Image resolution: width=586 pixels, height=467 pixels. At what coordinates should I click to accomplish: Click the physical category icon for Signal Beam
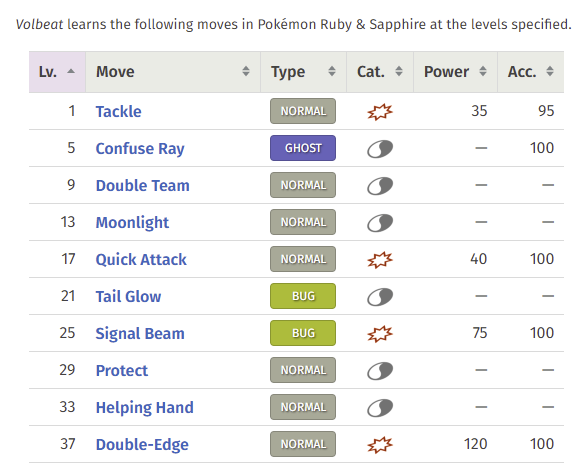380,333
